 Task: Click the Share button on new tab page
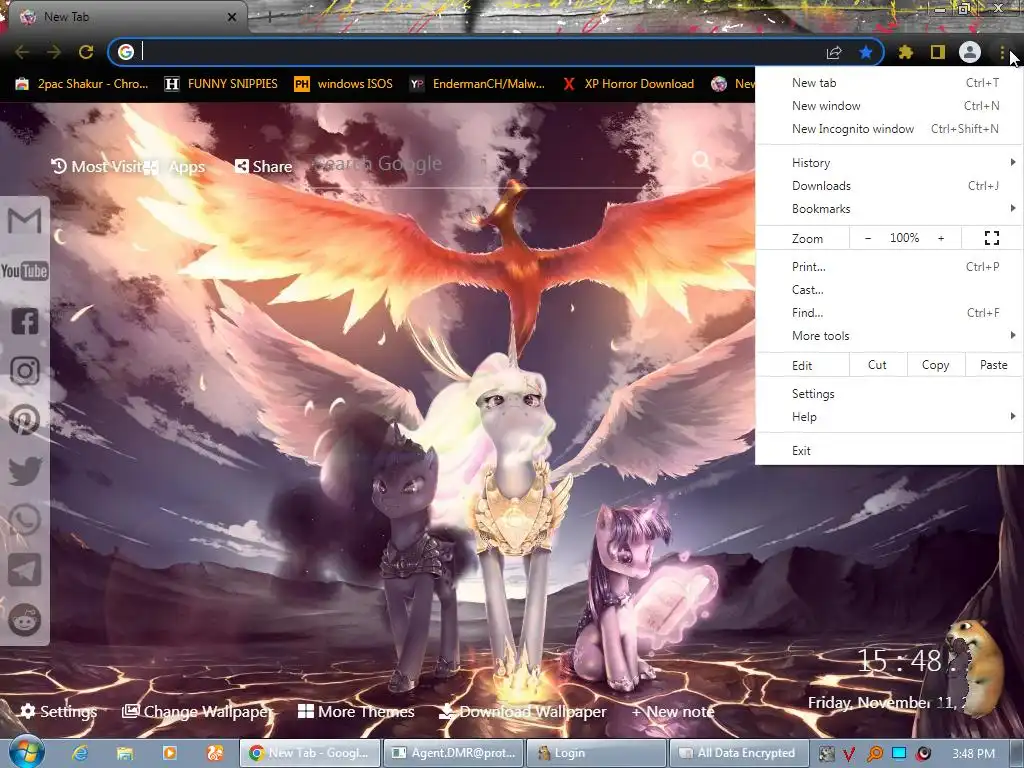(x=264, y=167)
